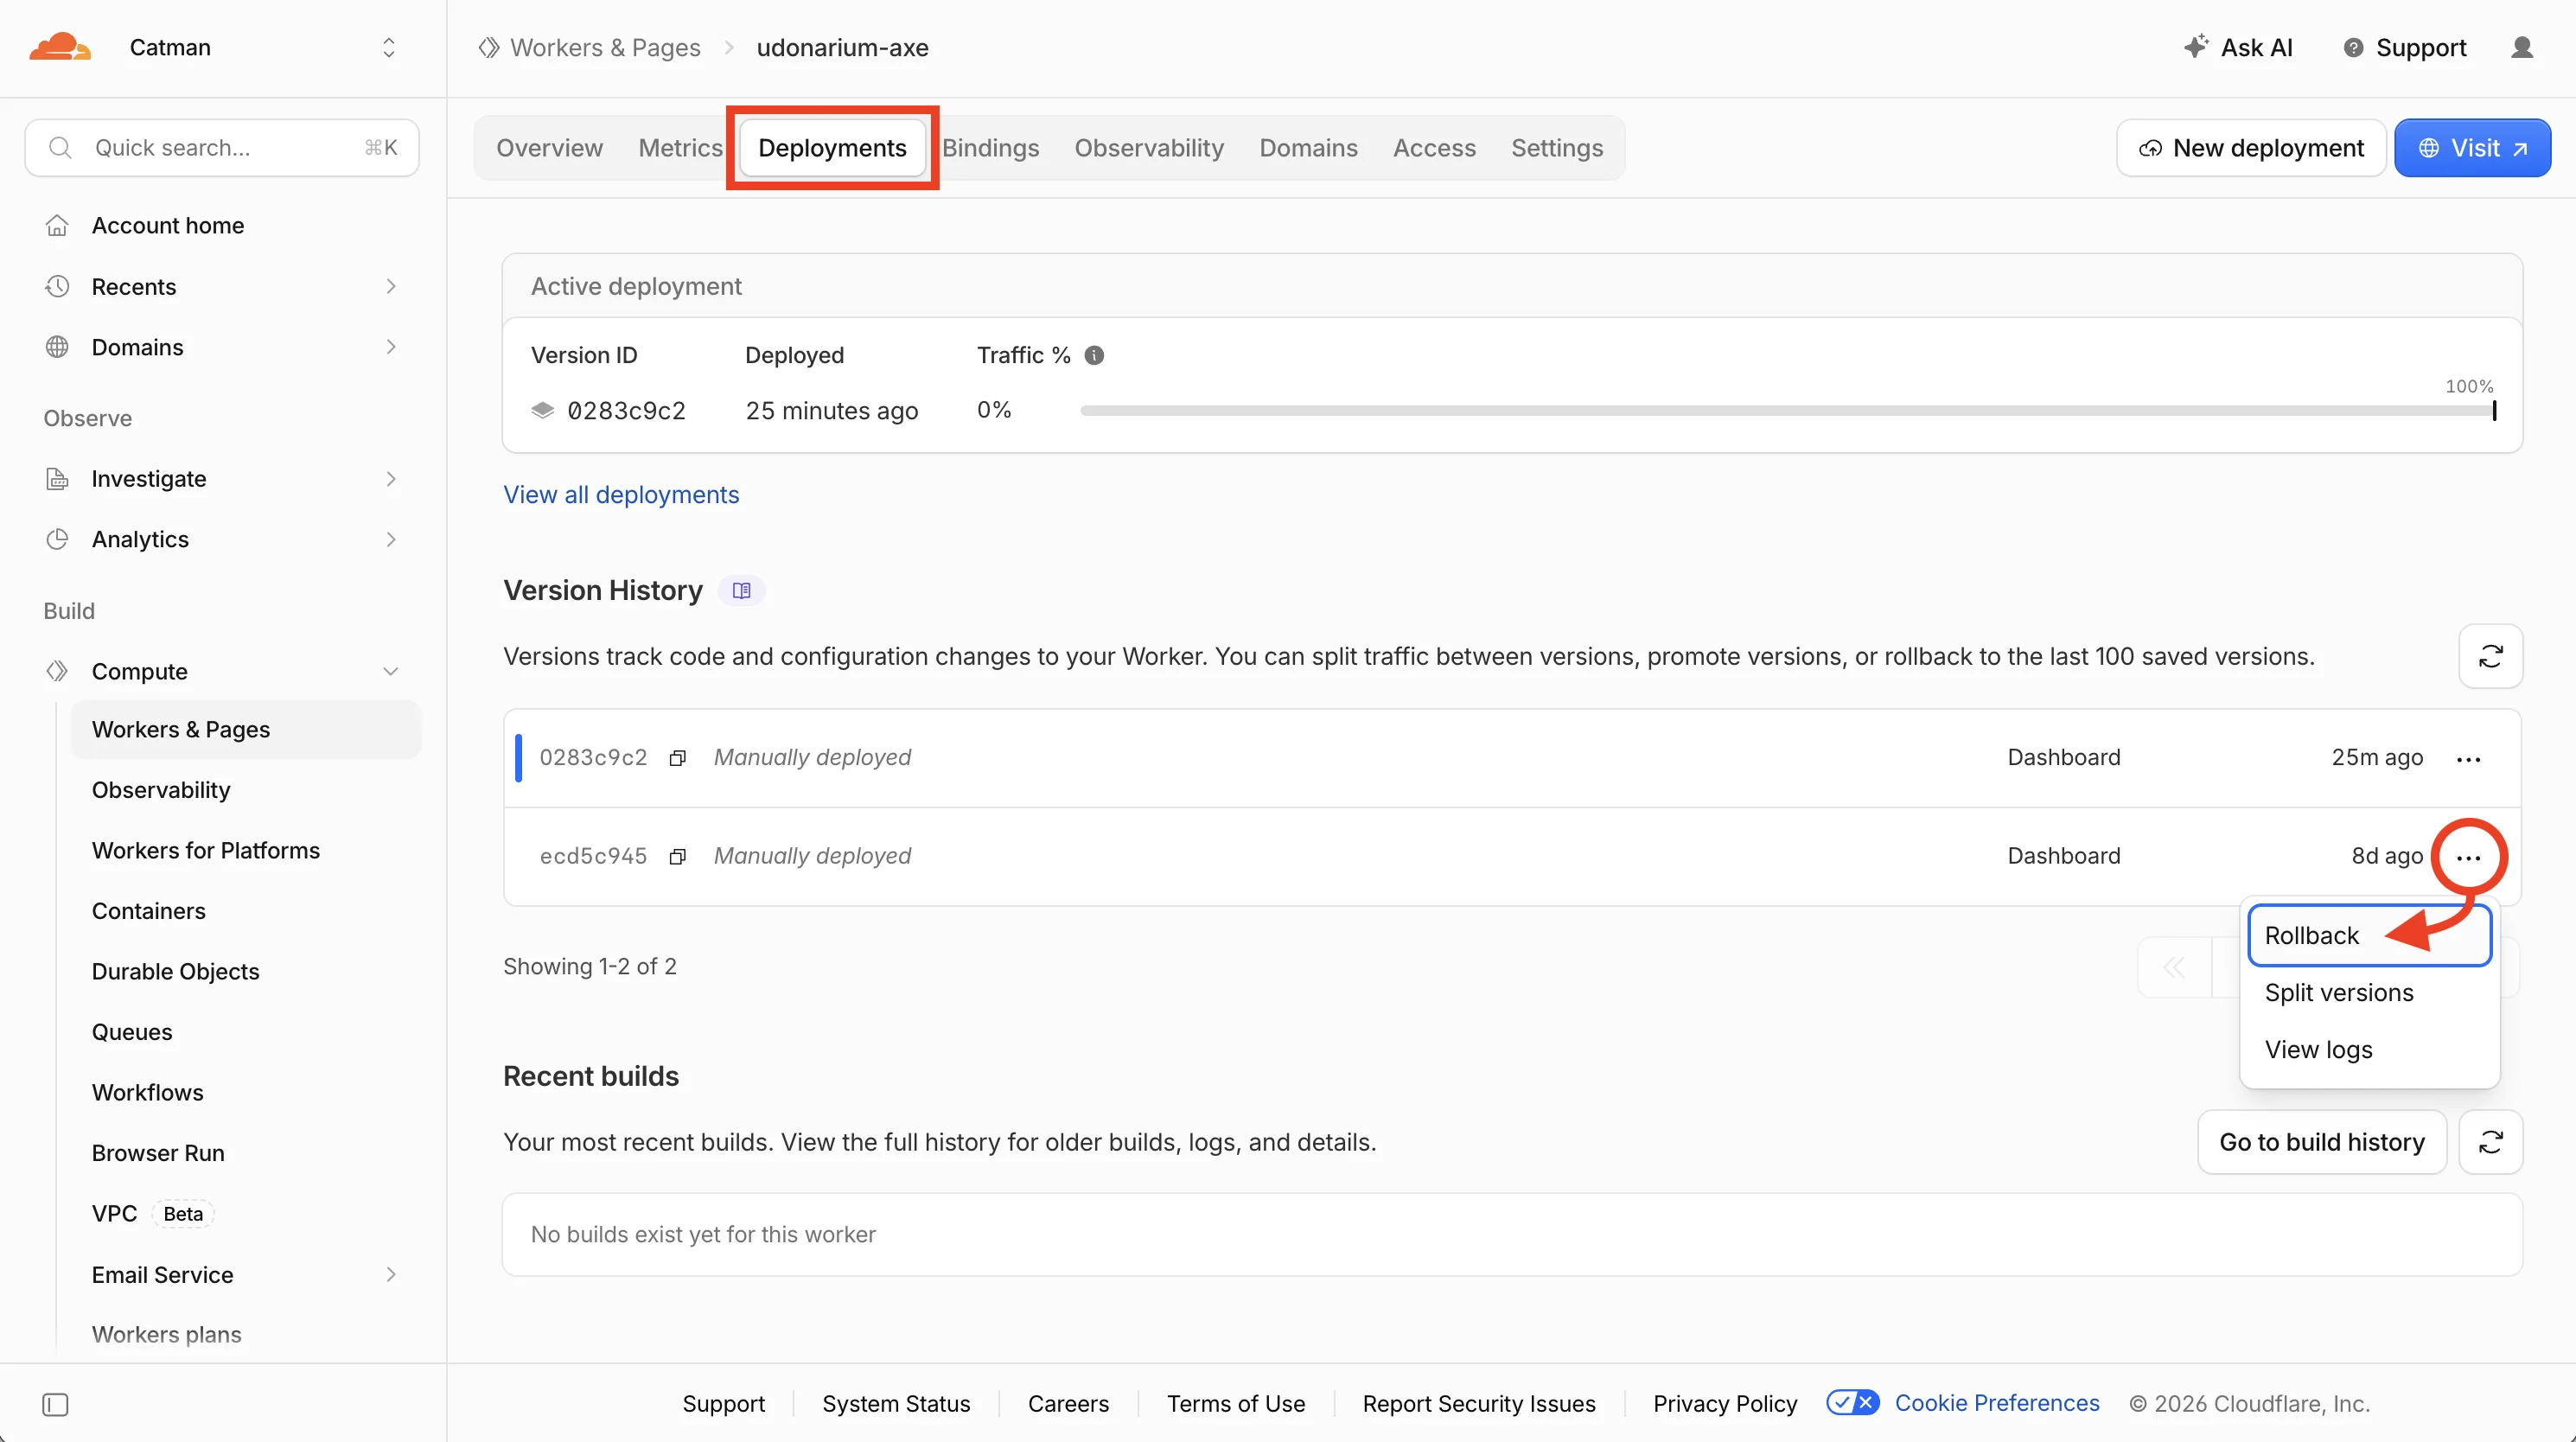Open Workers plans in sidebar
The image size is (2576, 1442).
pyautogui.click(x=167, y=1334)
